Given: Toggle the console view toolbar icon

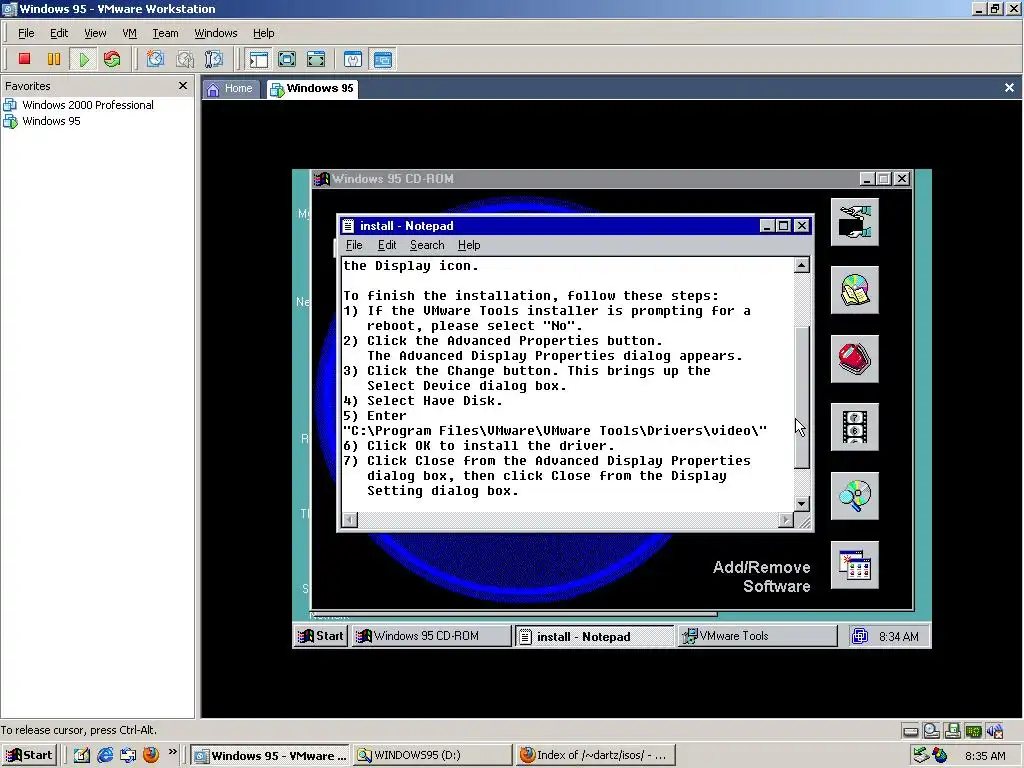Looking at the screenshot, I should point(383,59).
